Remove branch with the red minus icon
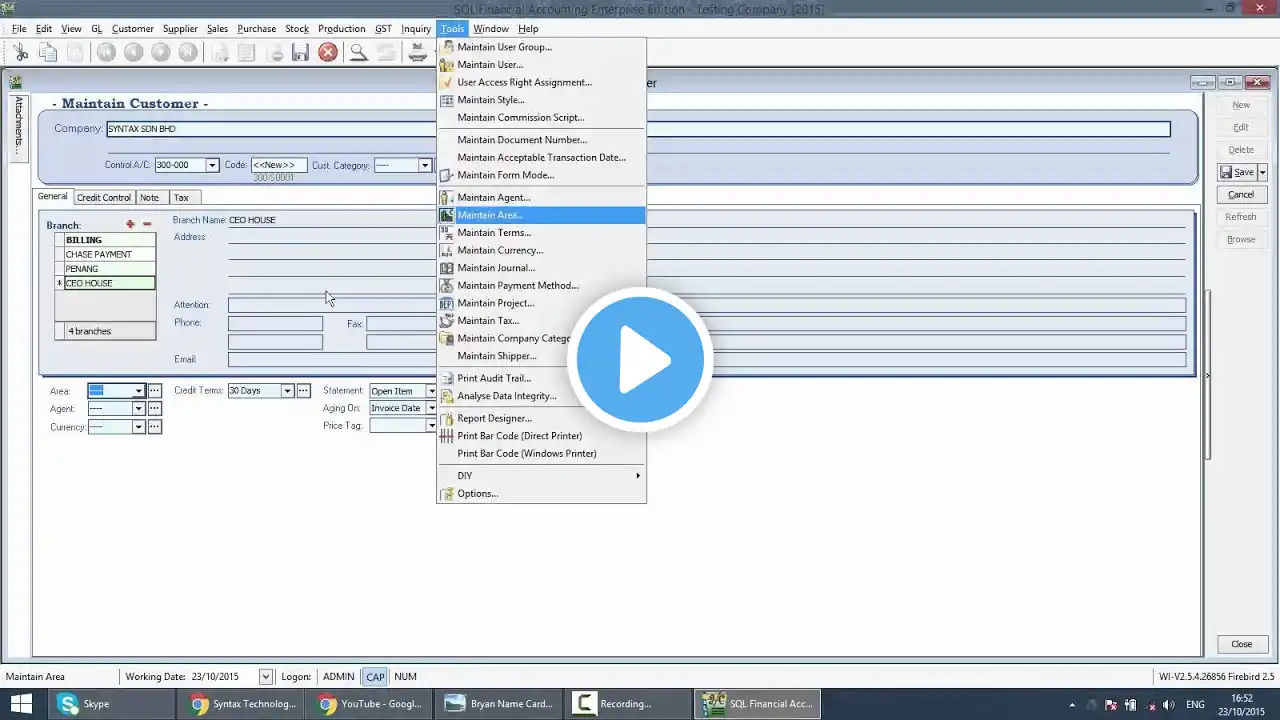The height and width of the screenshot is (720, 1280). pyautogui.click(x=147, y=224)
